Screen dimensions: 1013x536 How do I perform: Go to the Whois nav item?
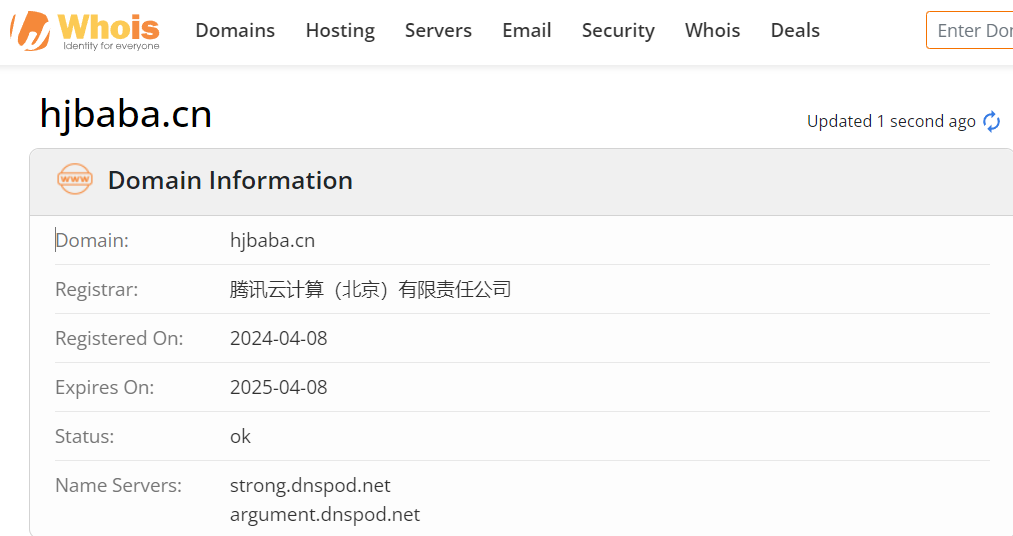(x=713, y=31)
